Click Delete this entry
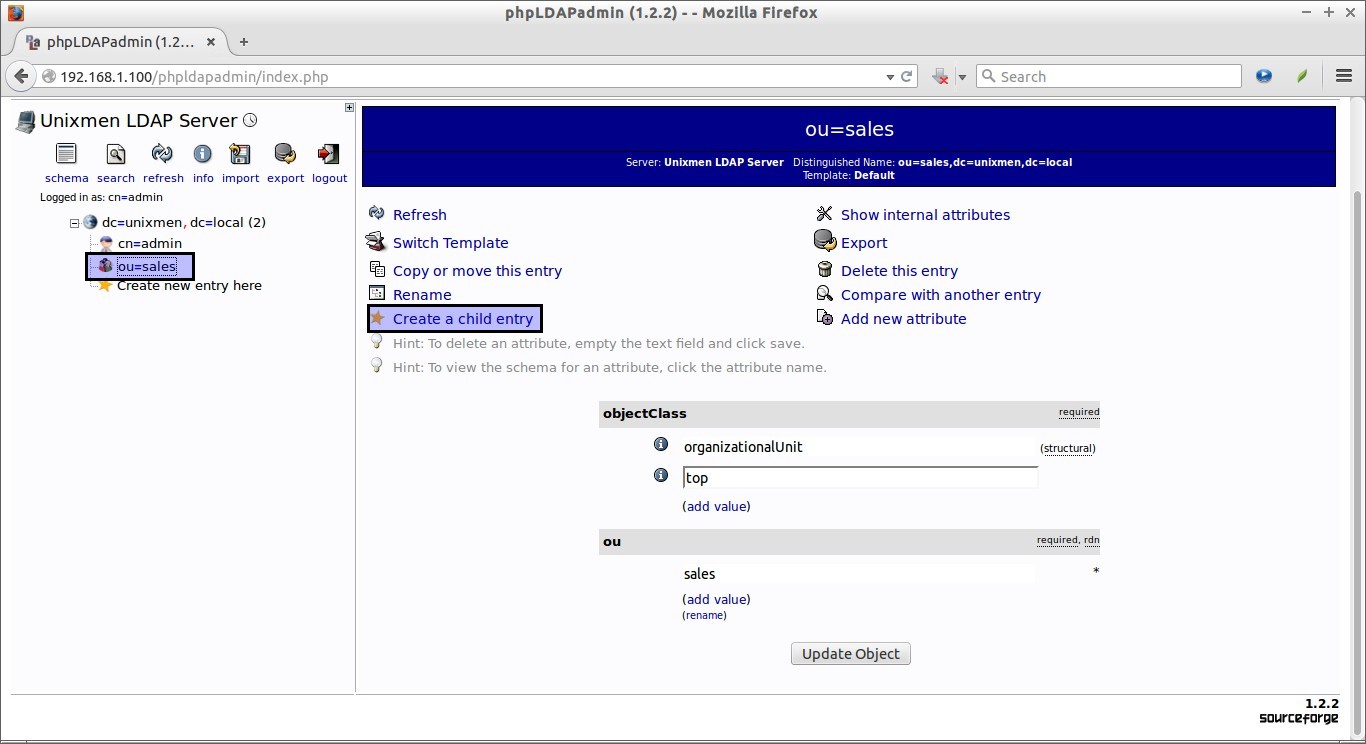 pyautogui.click(x=899, y=271)
